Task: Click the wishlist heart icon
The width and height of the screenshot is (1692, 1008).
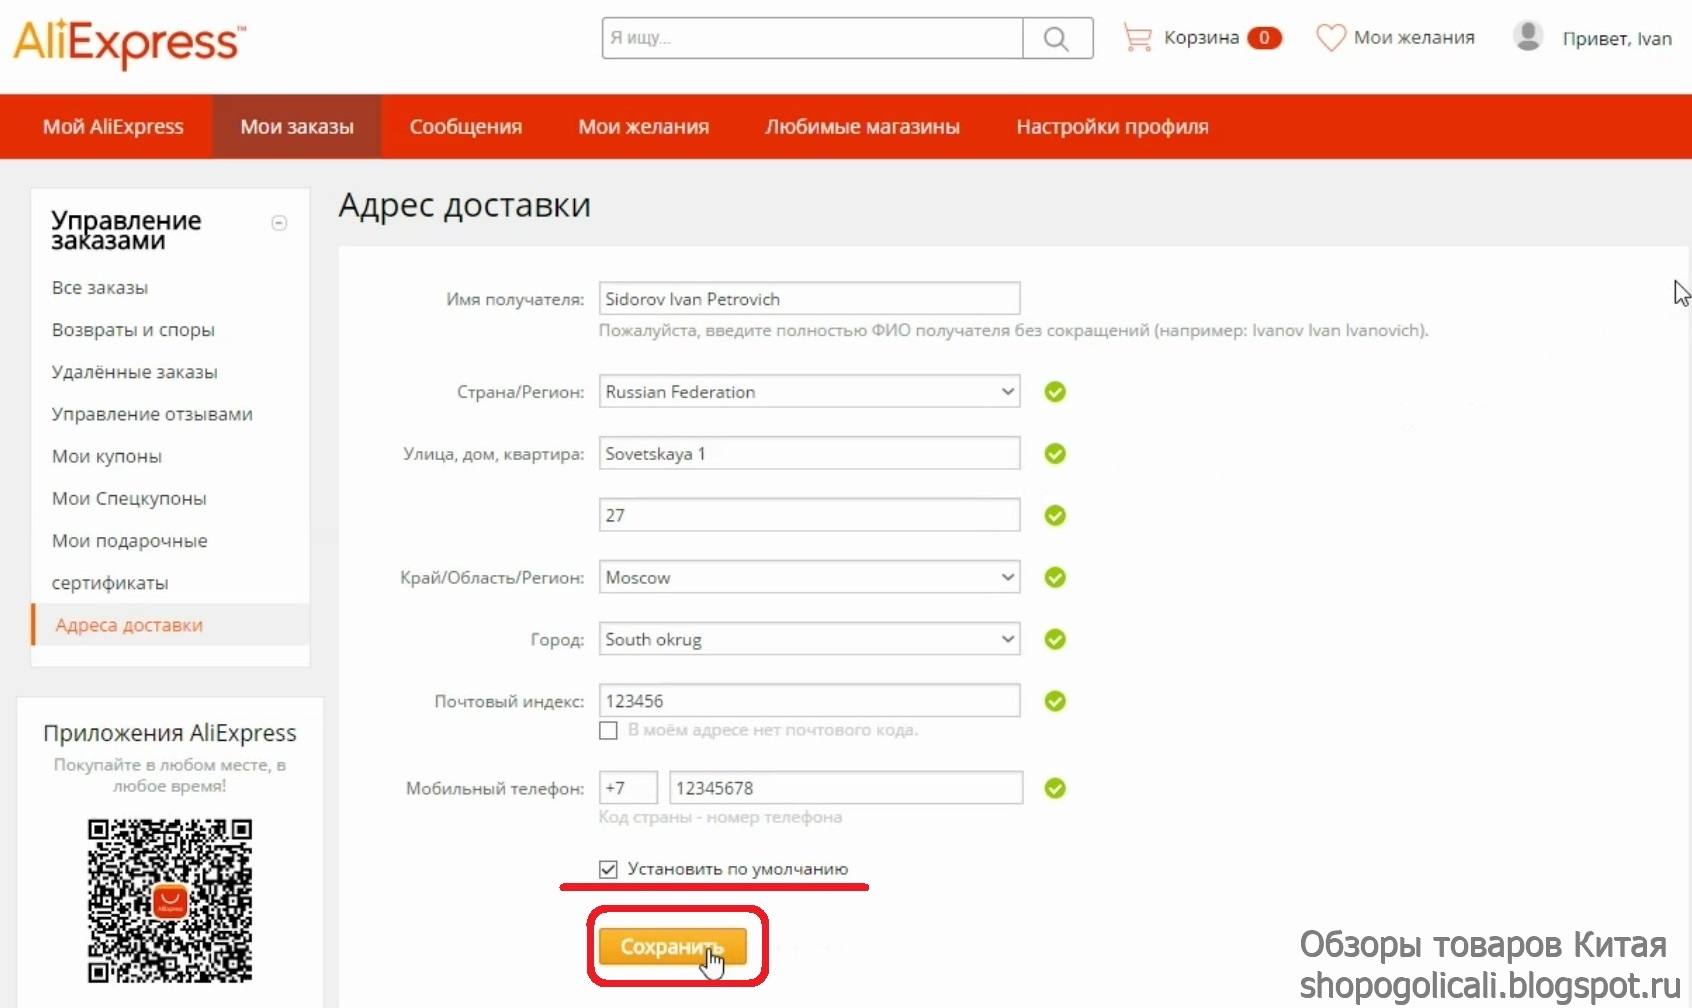Action: click(1330, 38)
